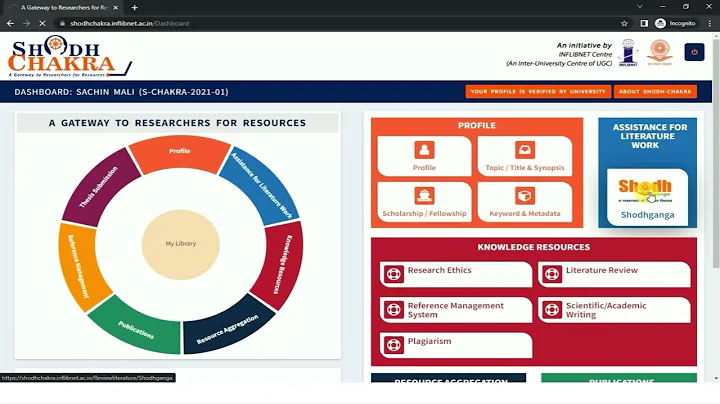Click the INFLIBNET Centre logo

(628, 53)
